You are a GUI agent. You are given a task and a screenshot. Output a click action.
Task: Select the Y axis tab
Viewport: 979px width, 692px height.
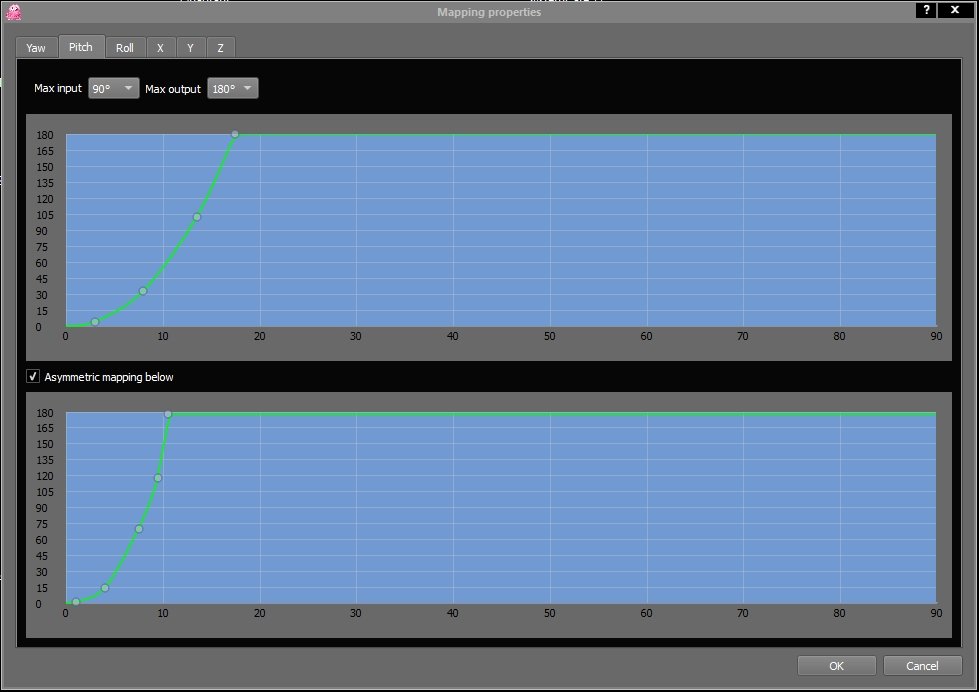coord(190,48)
